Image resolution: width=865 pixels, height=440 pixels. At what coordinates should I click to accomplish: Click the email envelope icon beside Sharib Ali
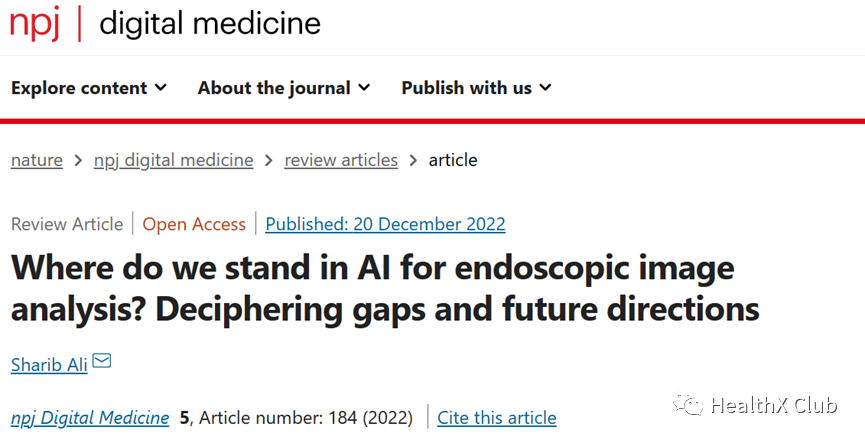(x=102, y=361)
